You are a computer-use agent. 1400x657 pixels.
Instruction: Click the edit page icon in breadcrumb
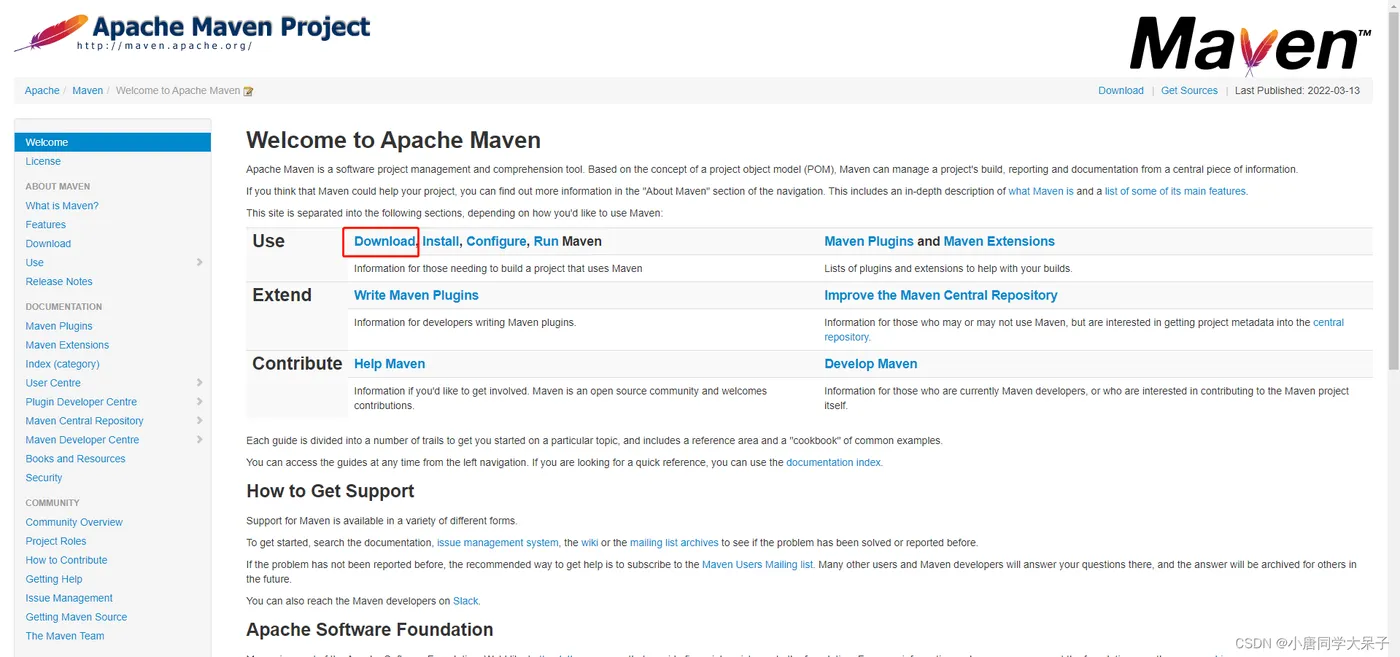(x=249, y=91)
